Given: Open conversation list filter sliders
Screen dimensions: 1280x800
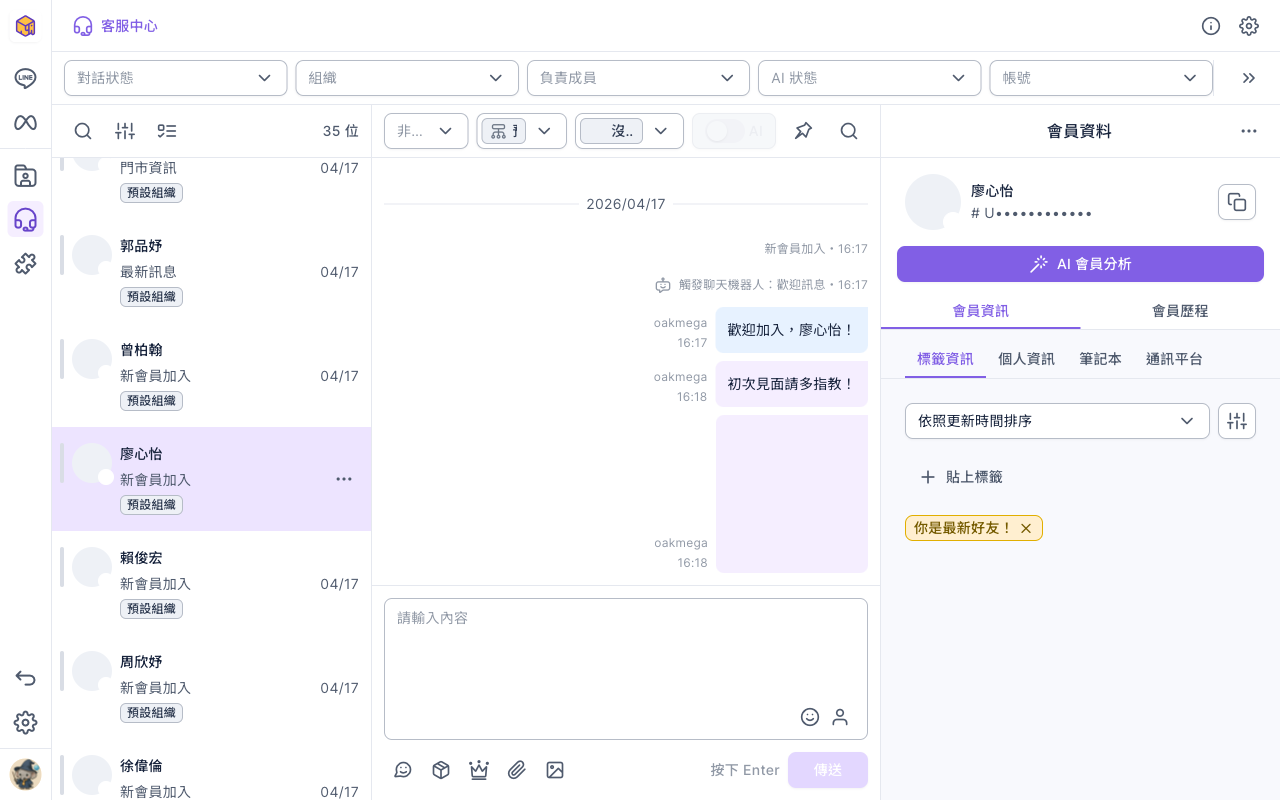Looking at the screenshot, I should click(125, 131).
